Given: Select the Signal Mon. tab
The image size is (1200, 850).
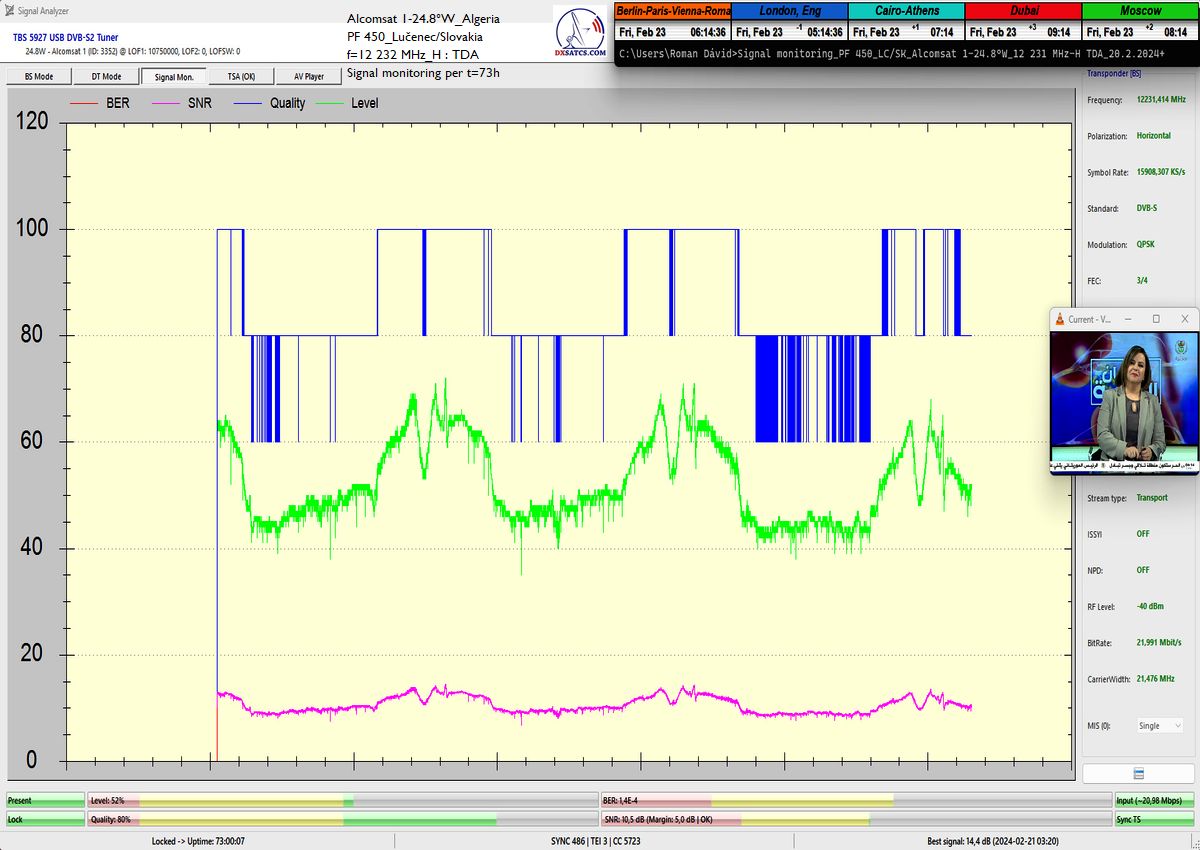Looking at the screenshot, I should point(173,76).
